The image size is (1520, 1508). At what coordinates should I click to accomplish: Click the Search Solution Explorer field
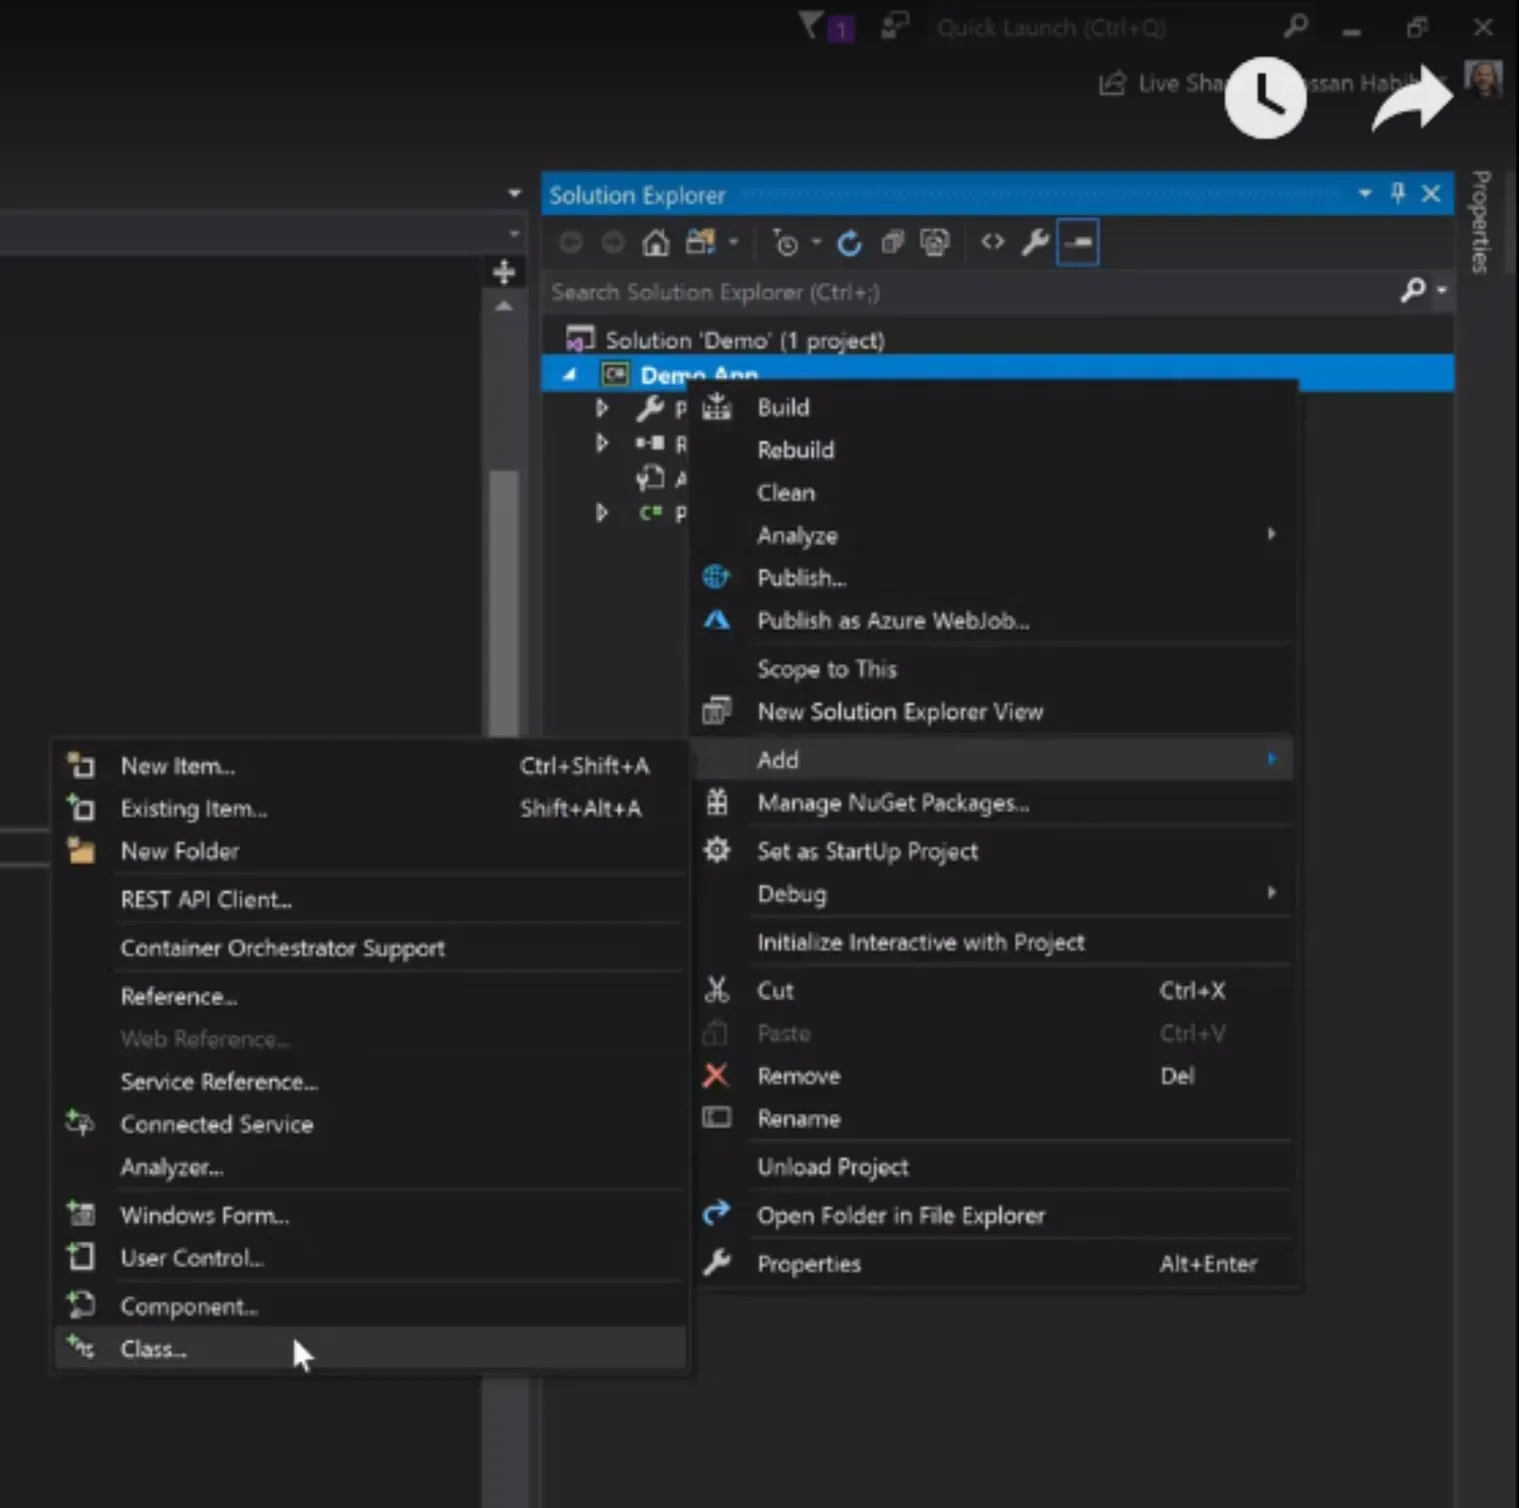[x=973, y=292]
